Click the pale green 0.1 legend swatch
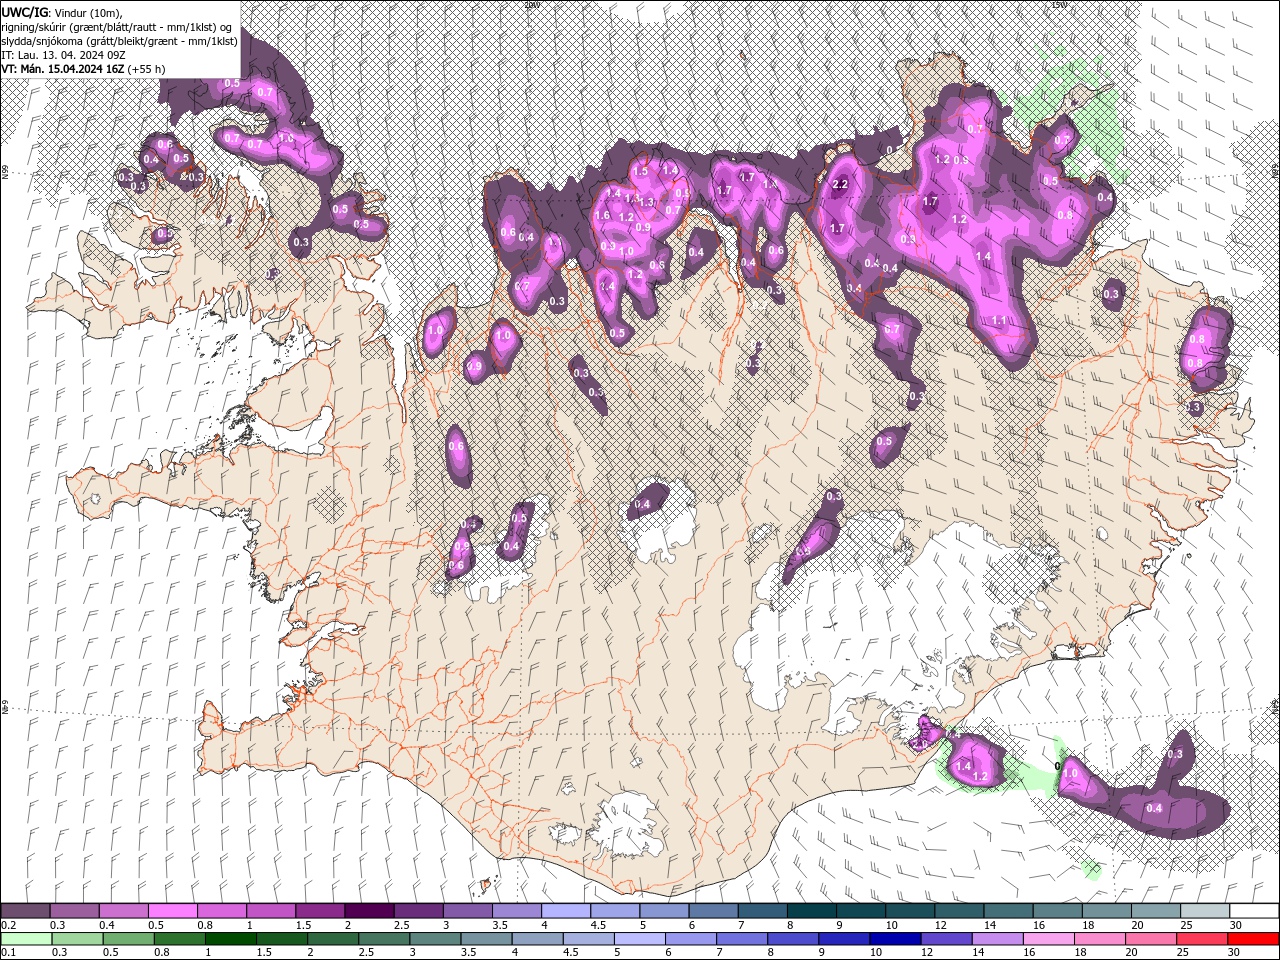Viewport: 1280px width, 960px height. (x=25, y=940)
